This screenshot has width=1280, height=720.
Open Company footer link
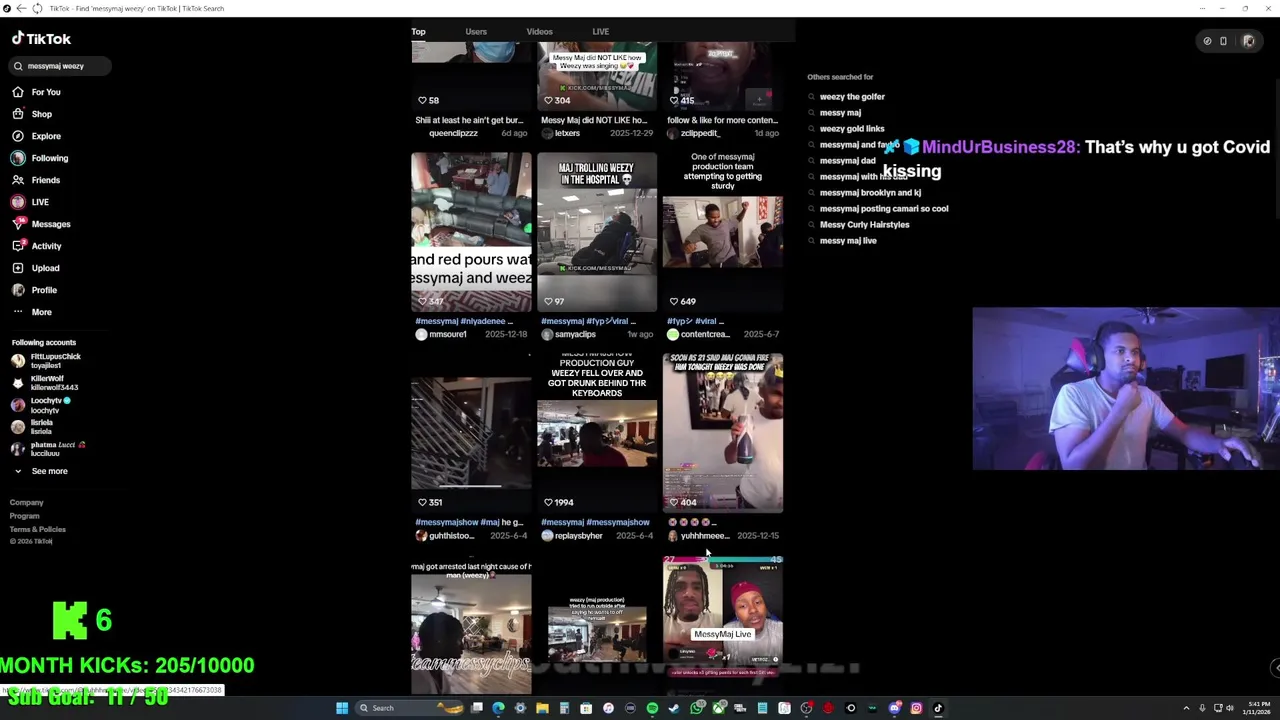coord(27,503)
